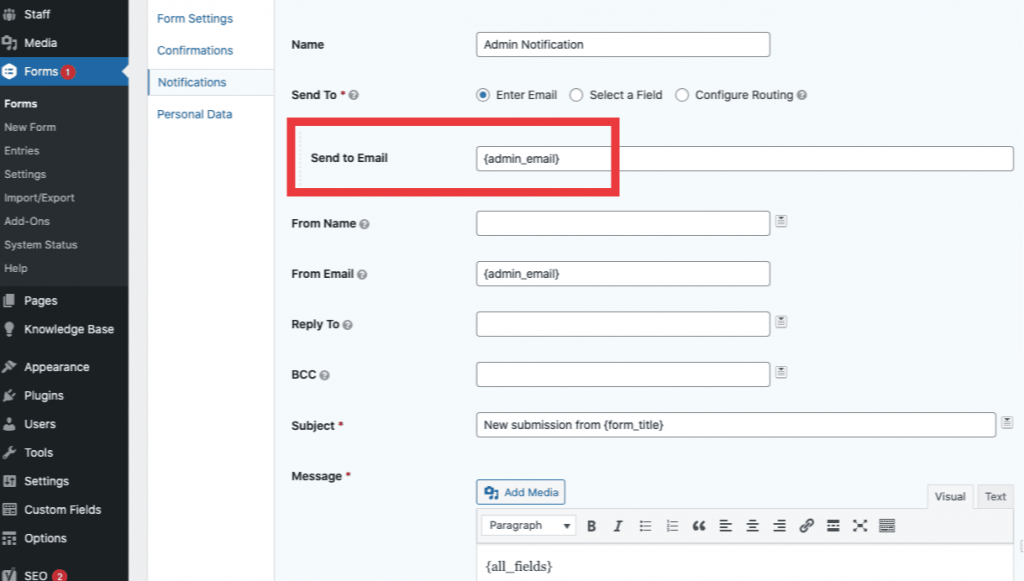Open the Paragraph format dropdown

(529, 526)
